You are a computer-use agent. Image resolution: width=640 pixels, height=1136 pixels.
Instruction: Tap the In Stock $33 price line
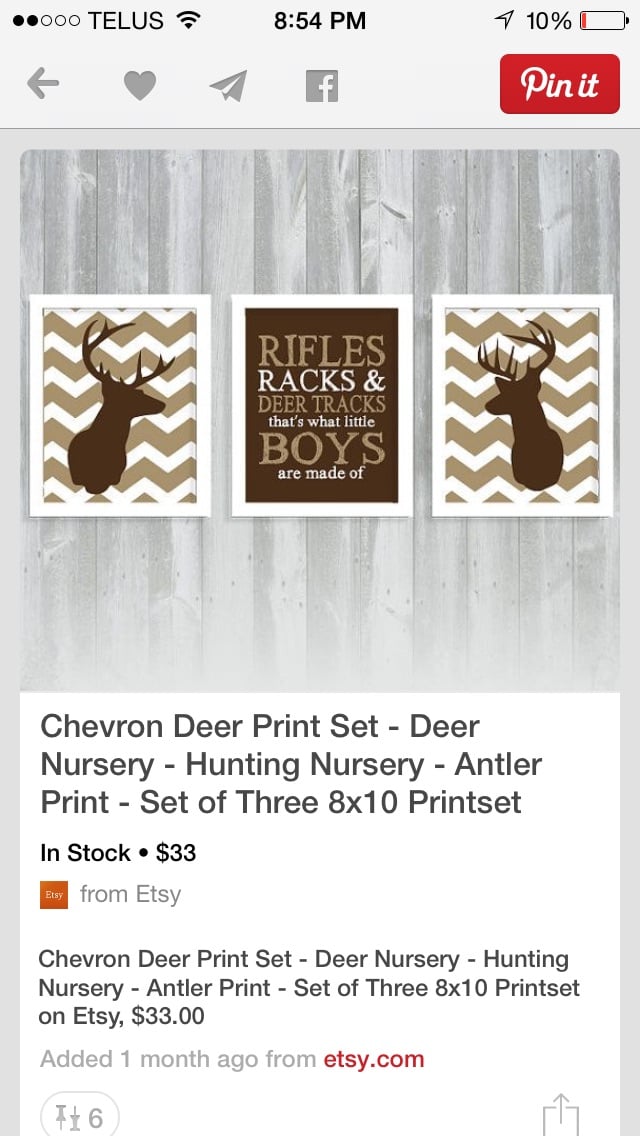pos(118,853)
